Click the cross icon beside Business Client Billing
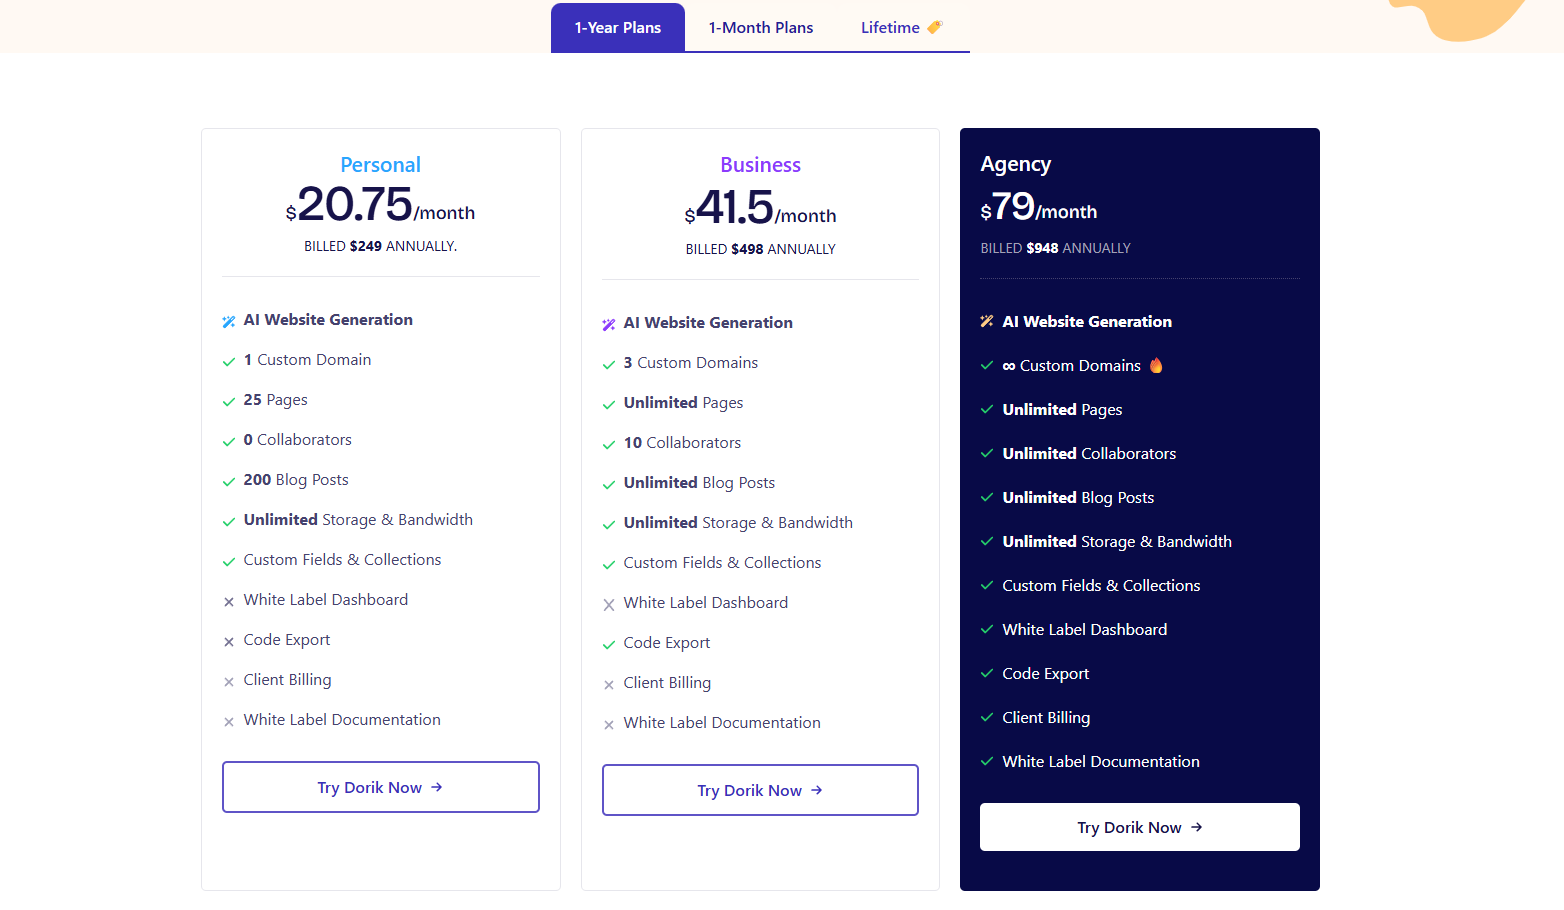1564x910 pixels. pos(609,684)
